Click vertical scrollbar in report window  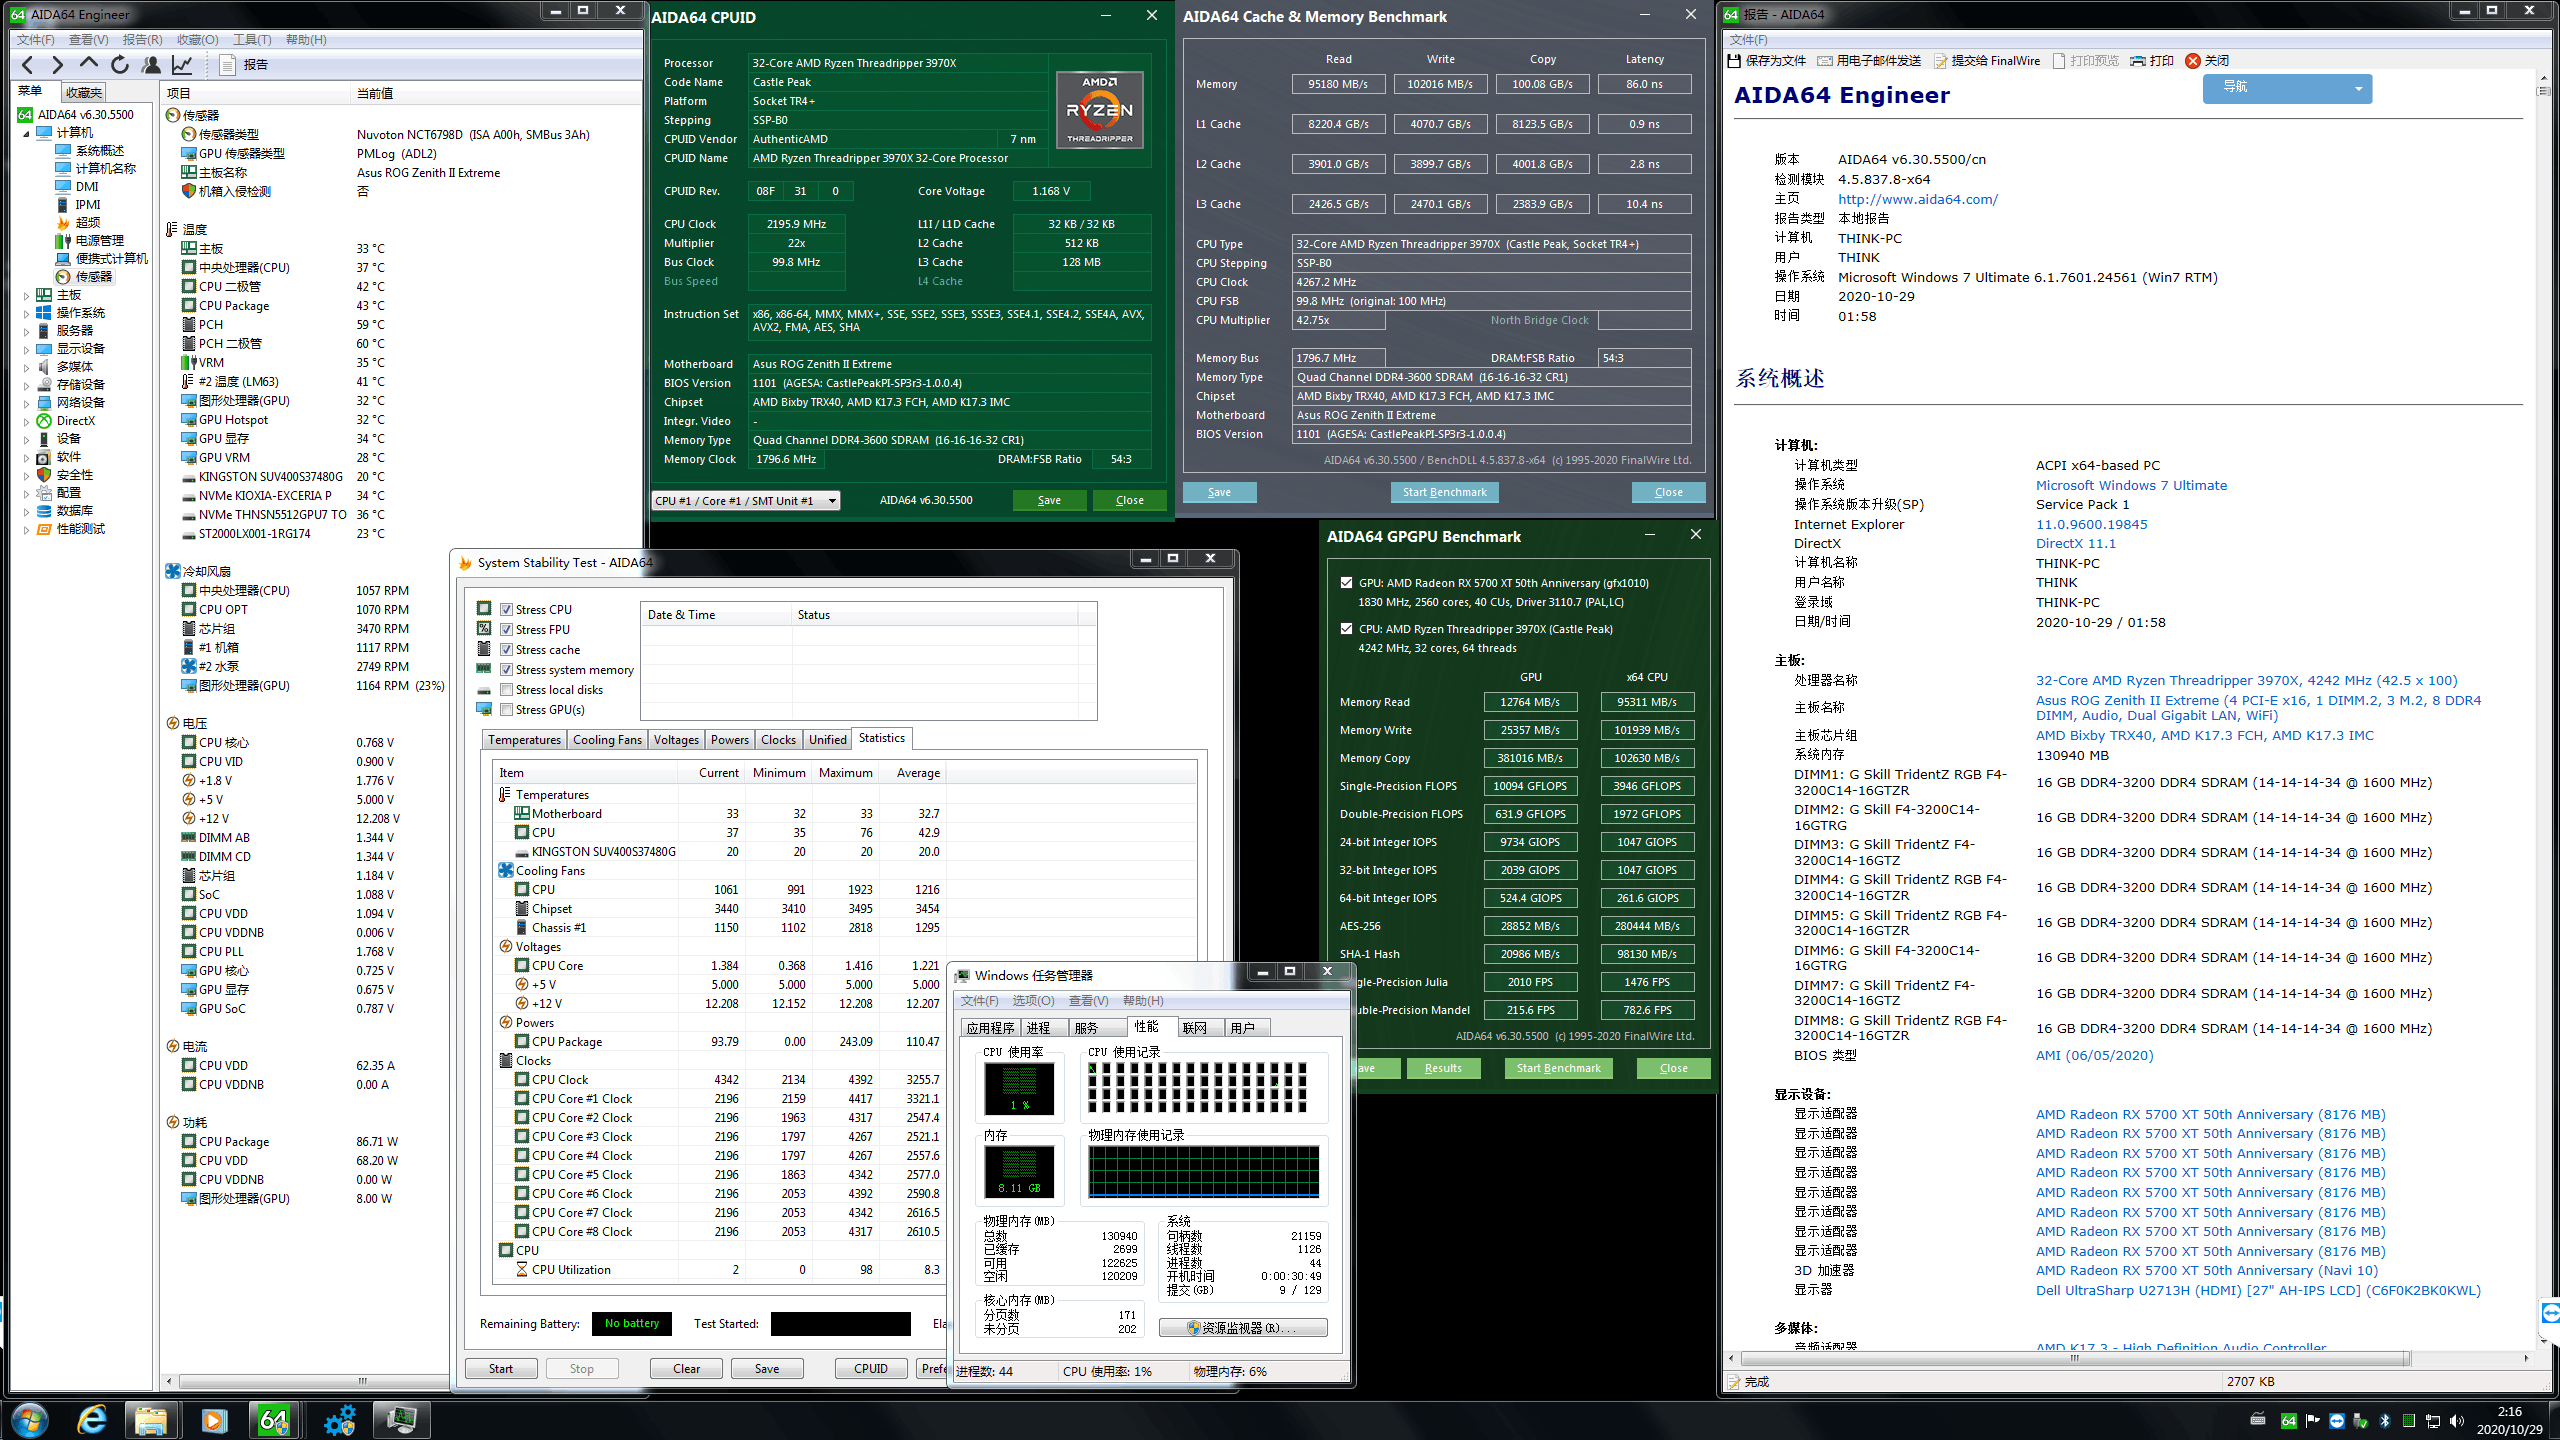click(x=2544, y=90)
